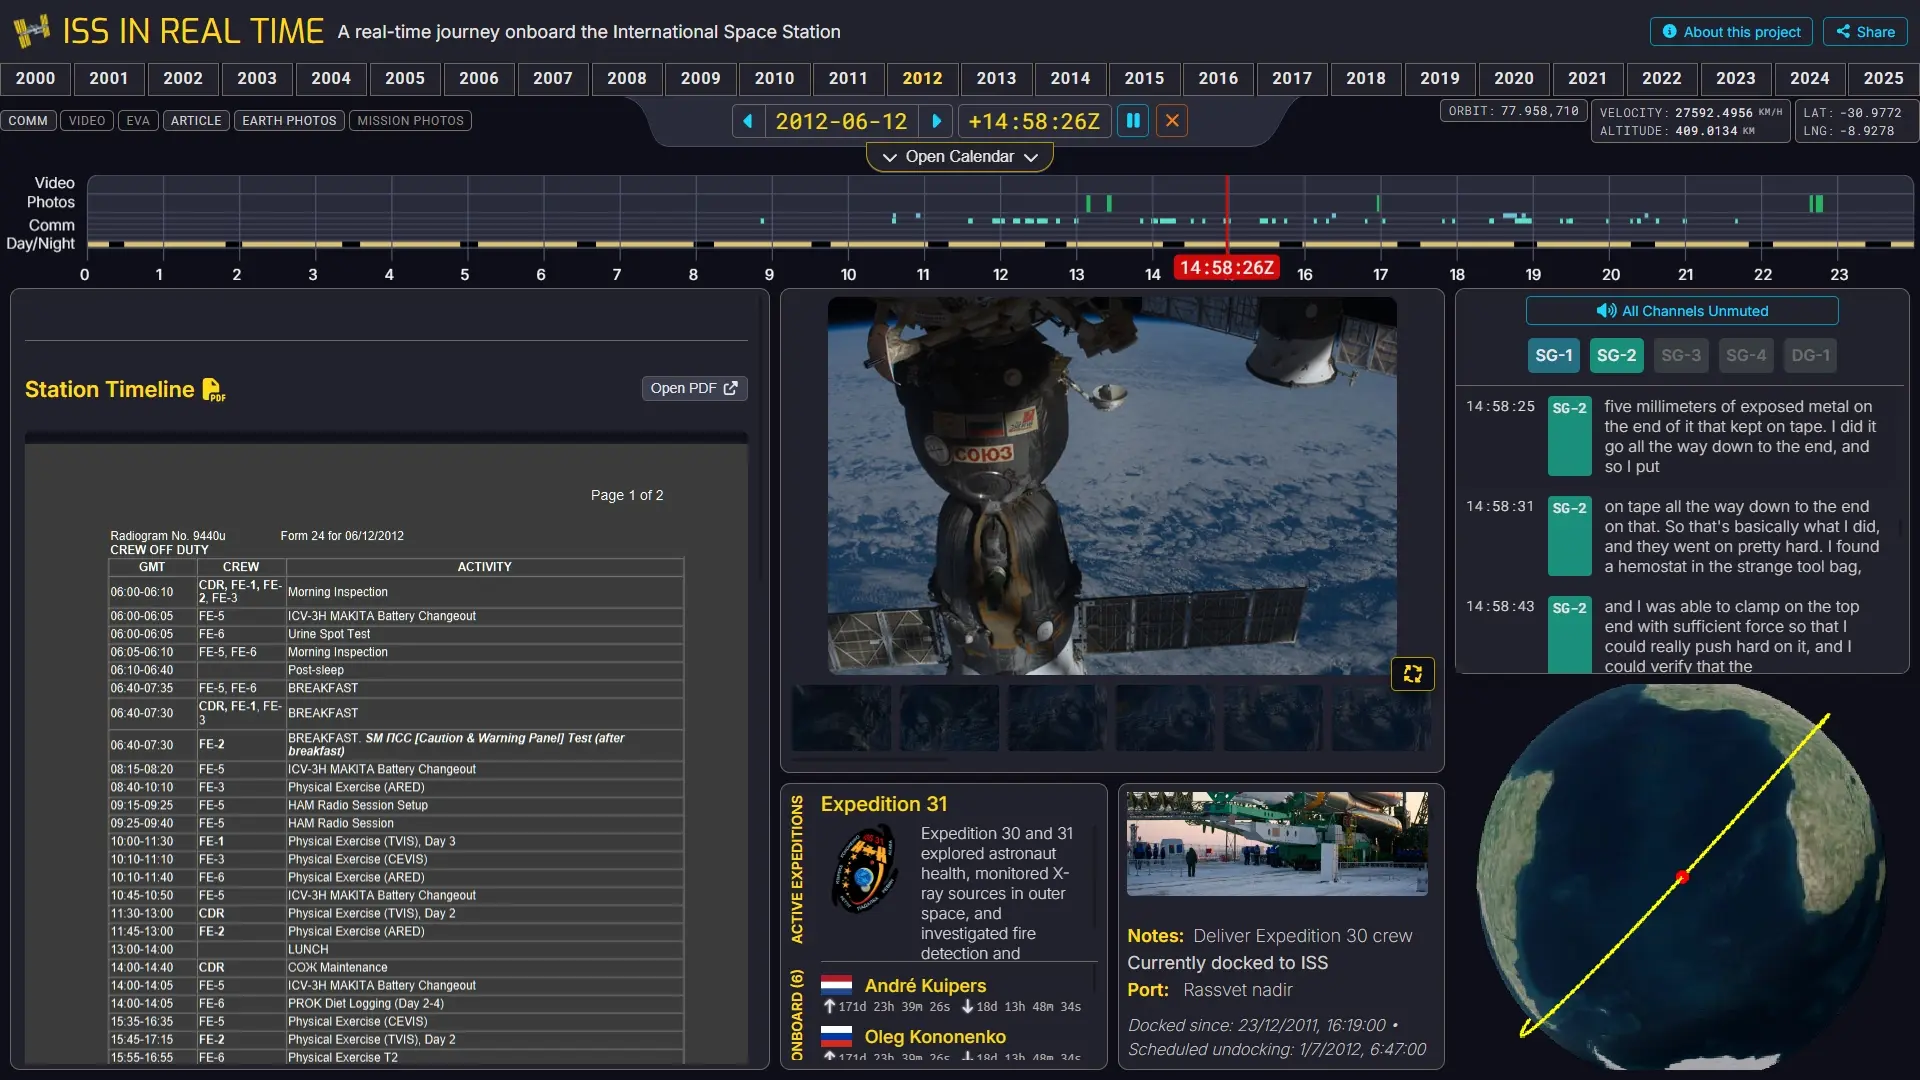1920x1080 pixels.
Task: Click the fullscreen icon on photo
Action: click(x=1412, y=674)
